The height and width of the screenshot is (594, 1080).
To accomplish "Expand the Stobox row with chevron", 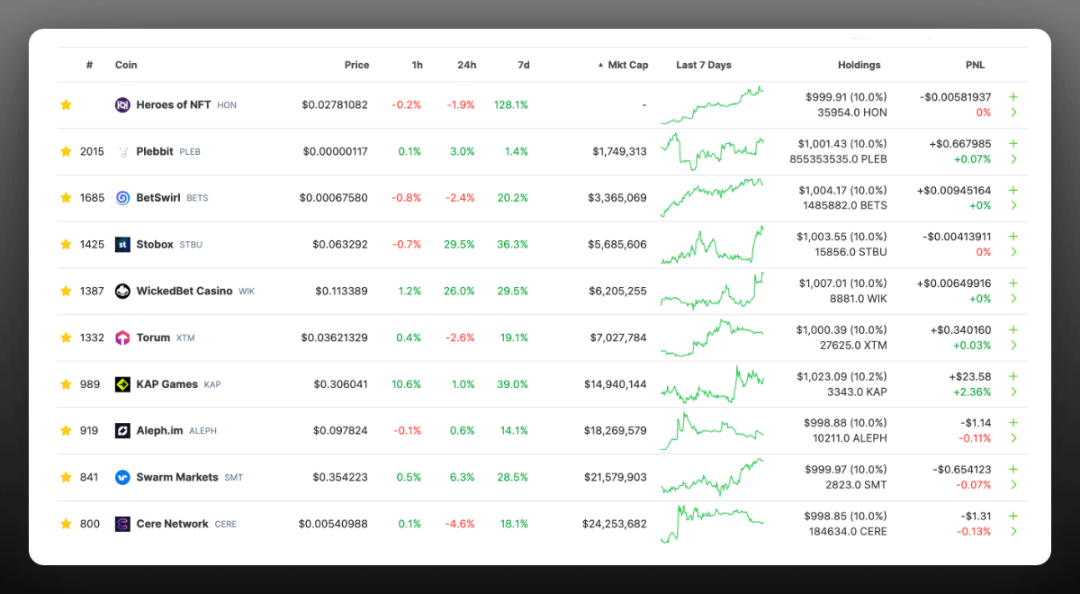I will [x=1013, y=252].
